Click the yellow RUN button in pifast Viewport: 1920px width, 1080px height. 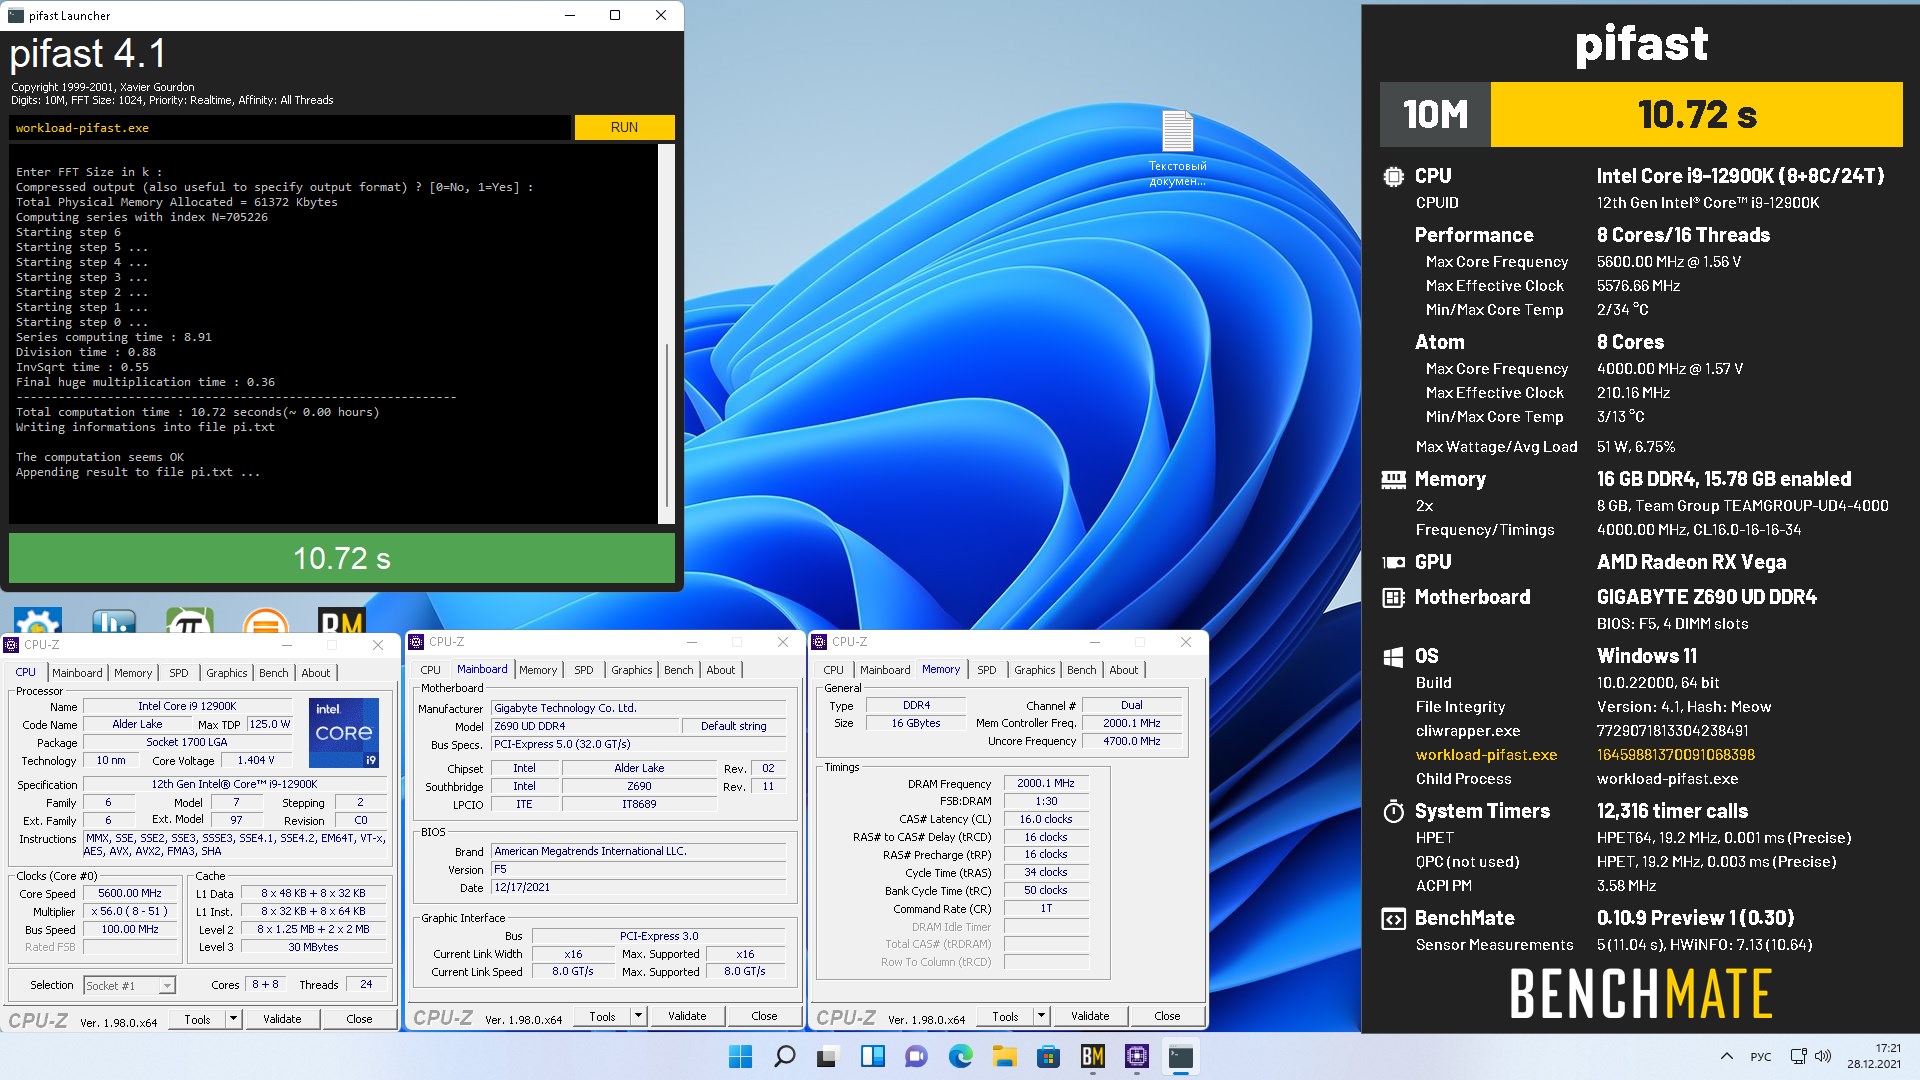[624, 127]
